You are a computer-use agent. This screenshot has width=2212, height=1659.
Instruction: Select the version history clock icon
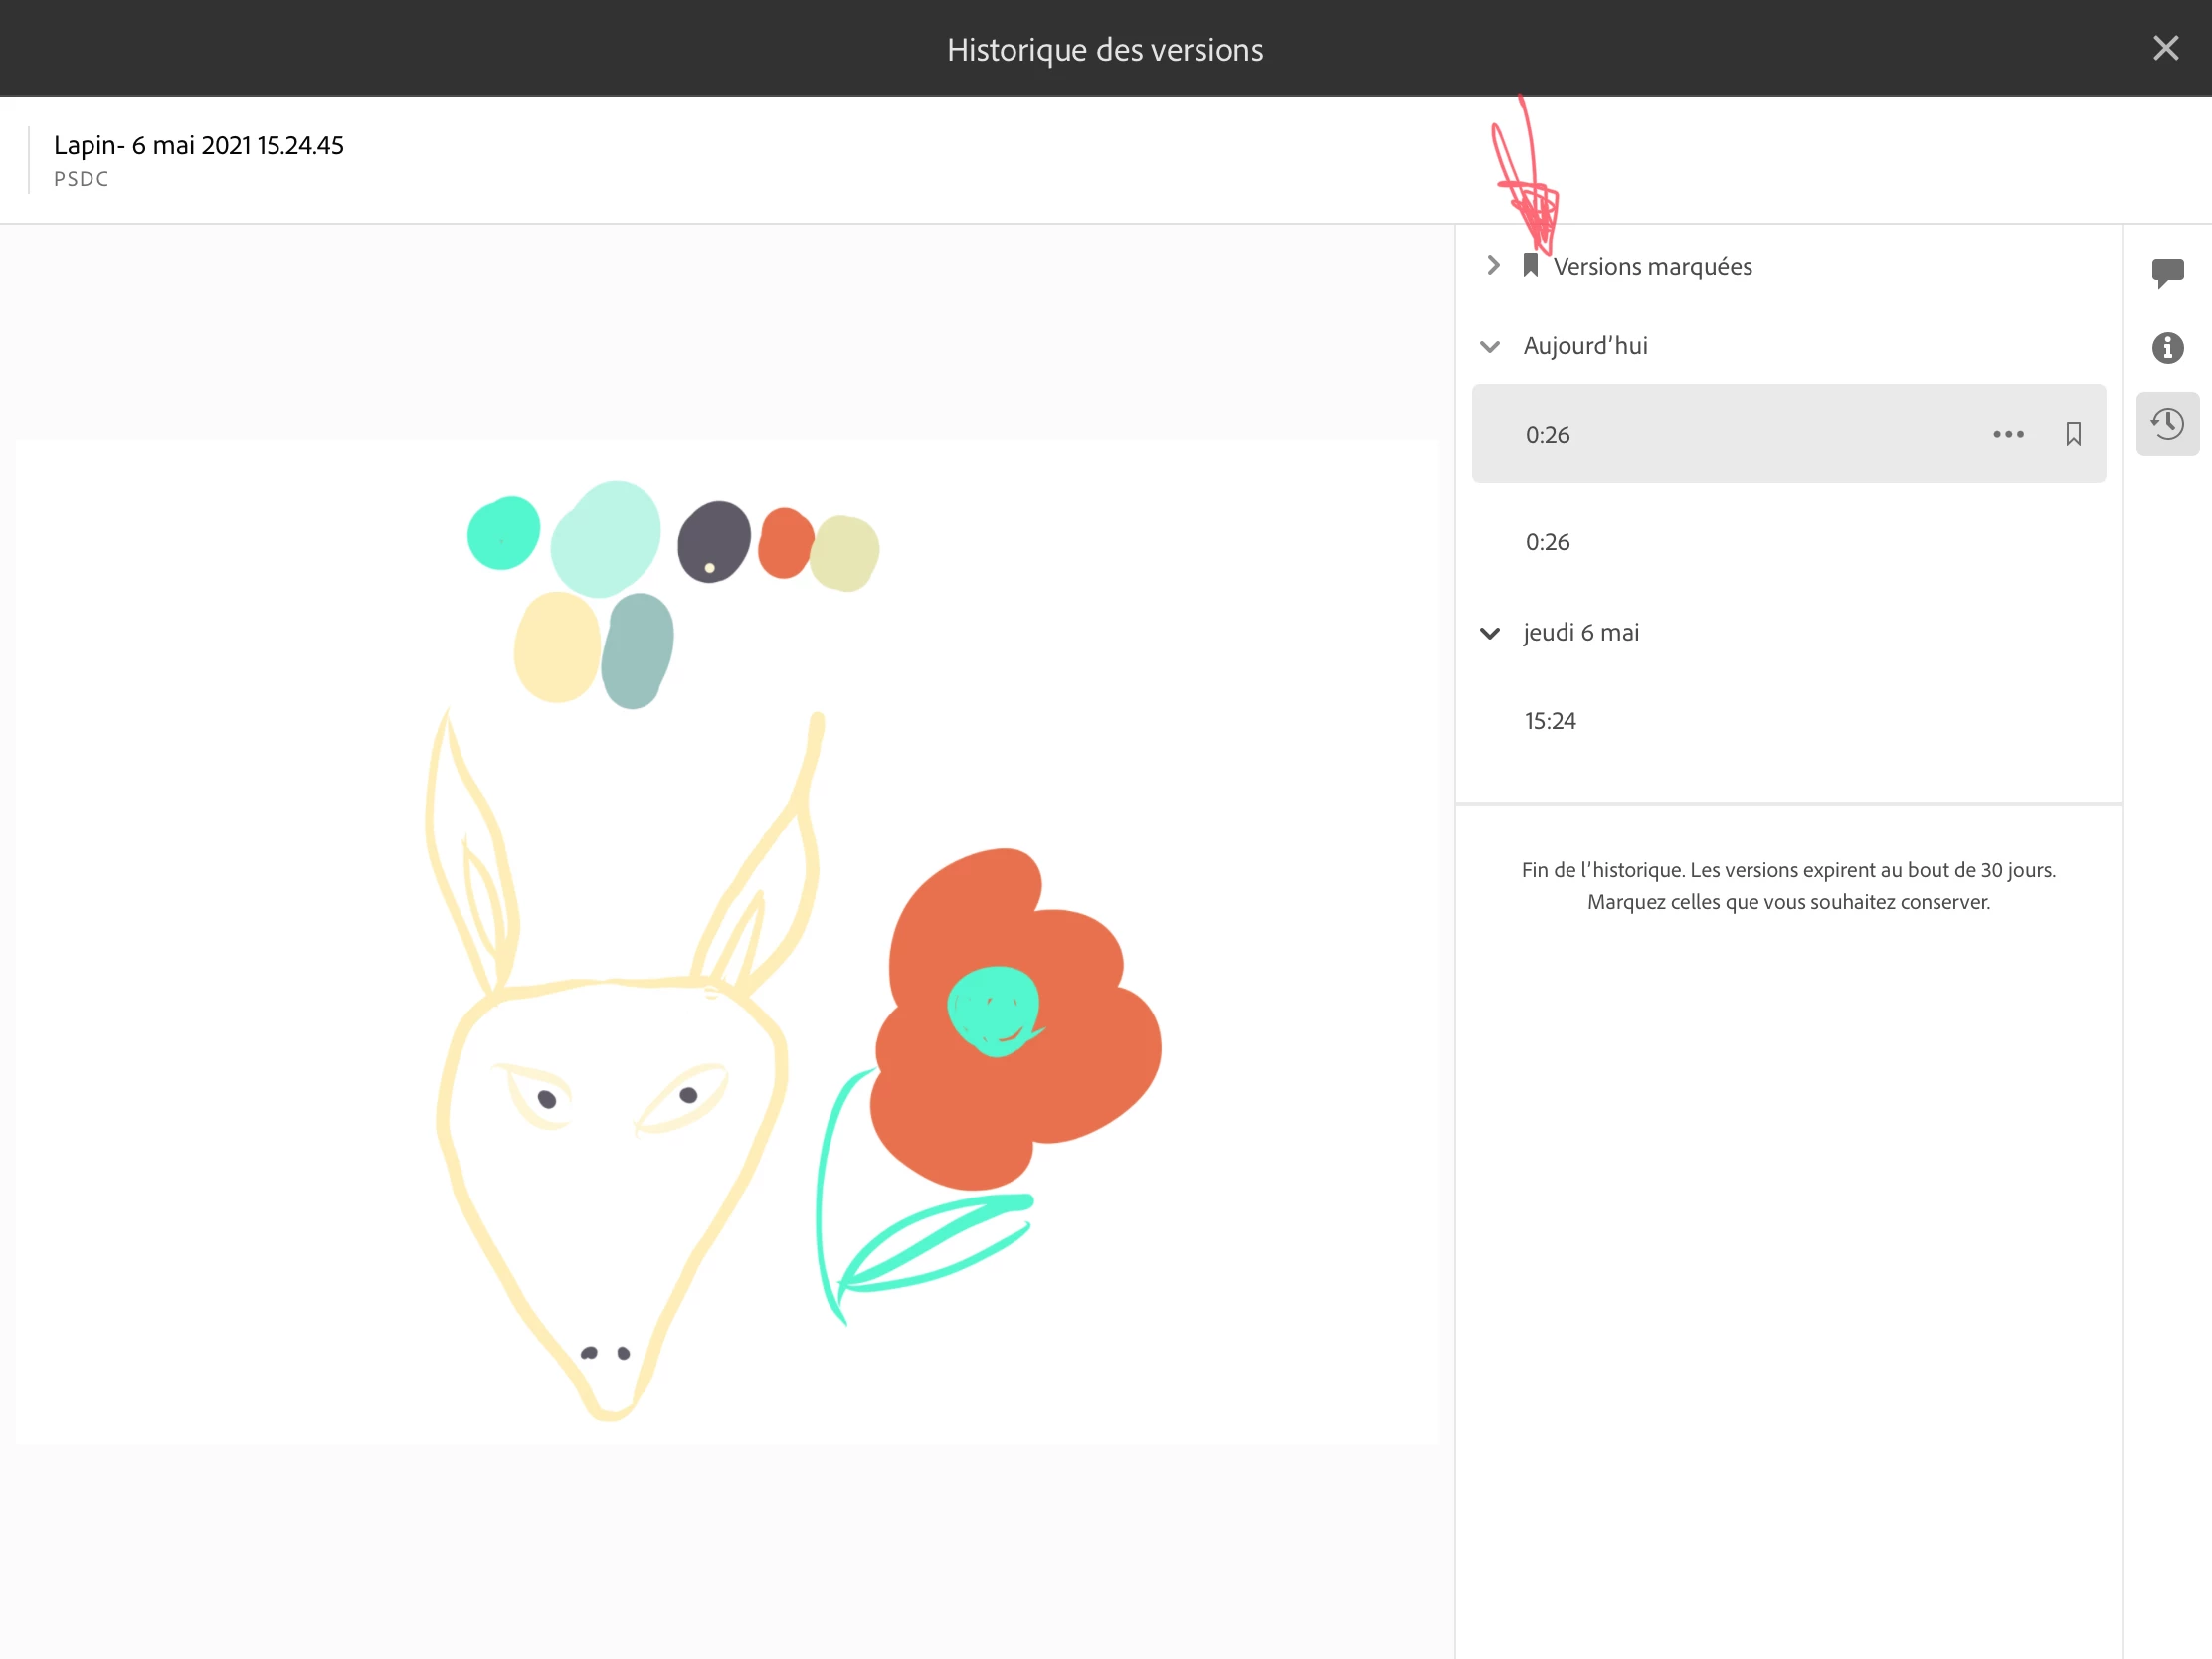click(x=2167, y=424)
